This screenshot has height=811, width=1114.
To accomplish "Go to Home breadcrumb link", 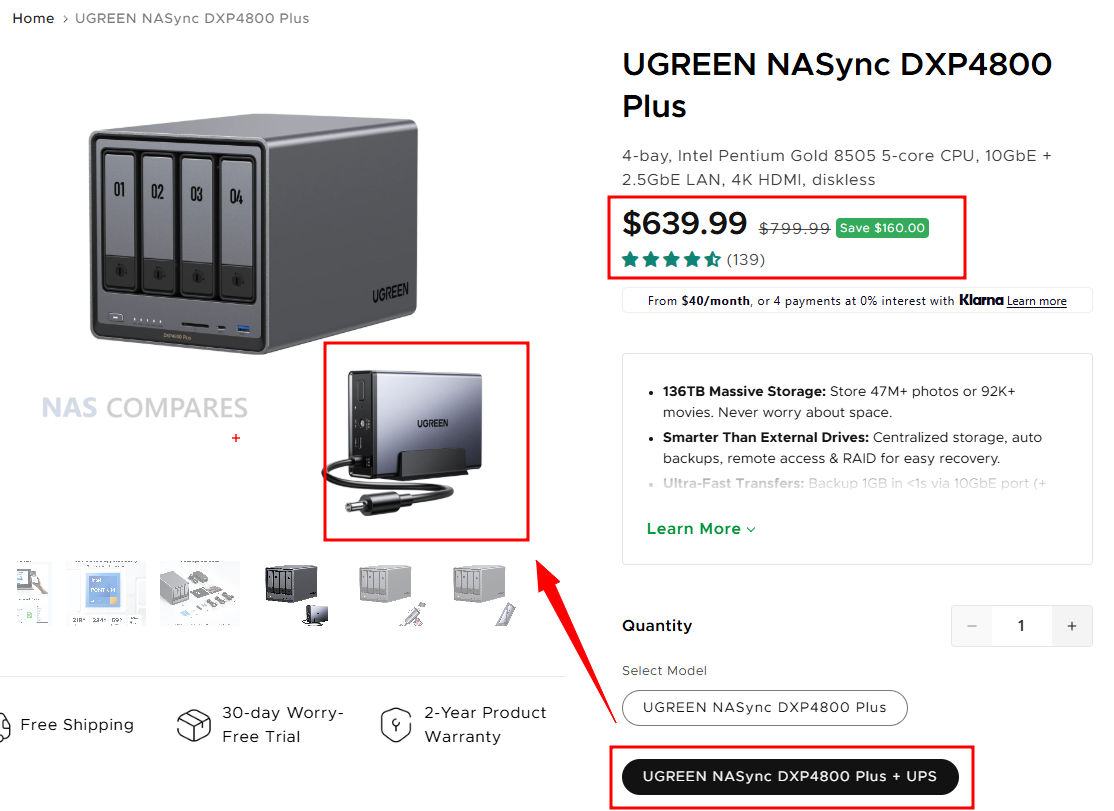I will (x=33, y=18).
